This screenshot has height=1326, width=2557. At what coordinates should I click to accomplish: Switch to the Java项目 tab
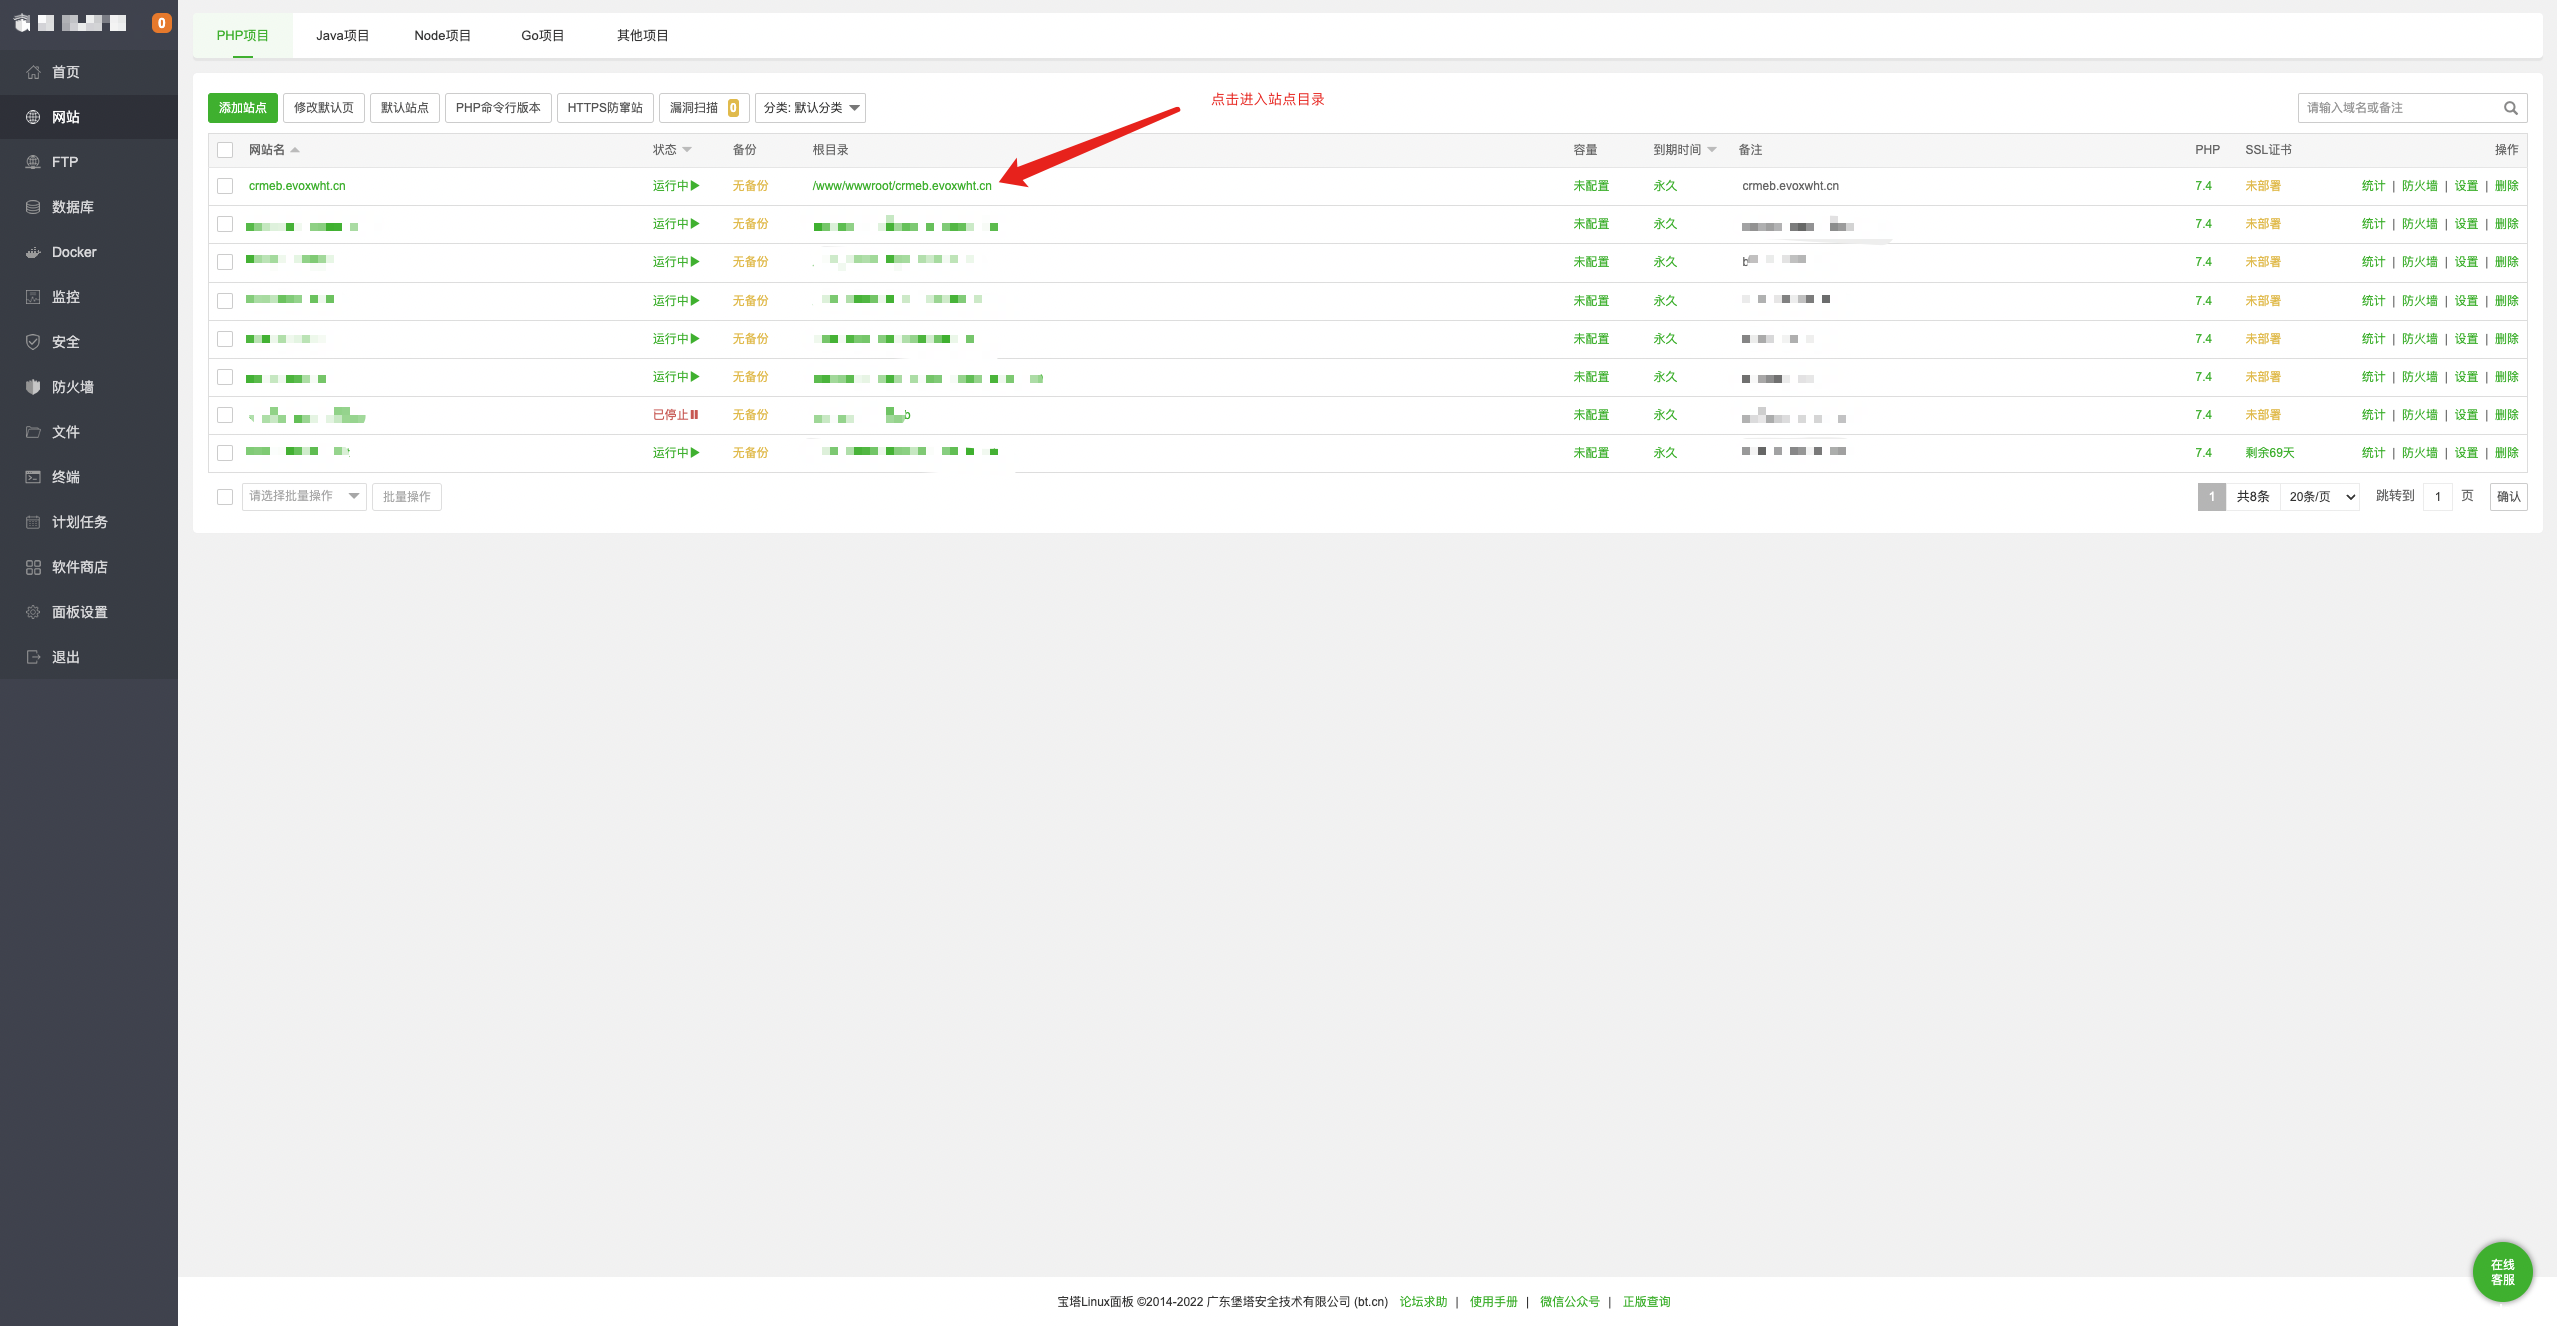(x=342, y=35)
